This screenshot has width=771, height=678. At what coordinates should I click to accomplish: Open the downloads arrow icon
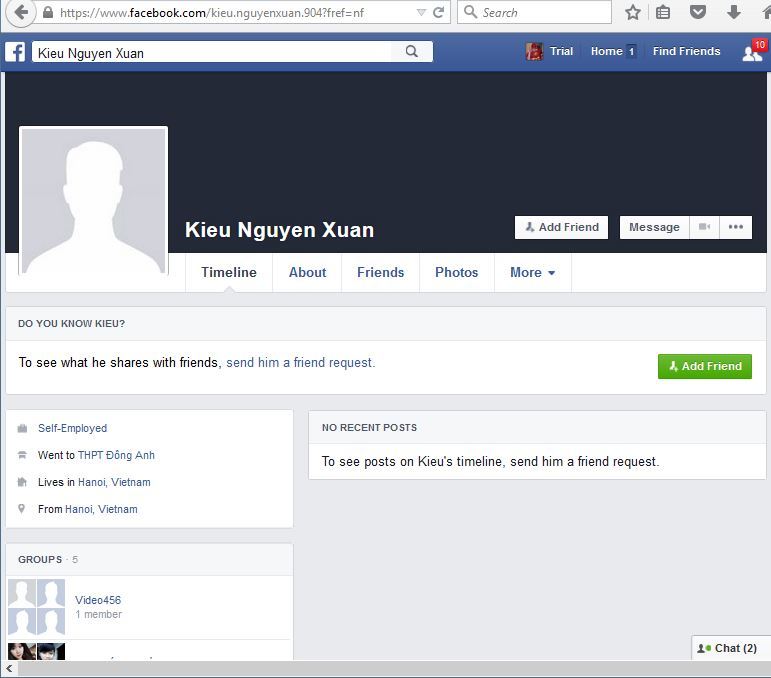click(734, 12)
